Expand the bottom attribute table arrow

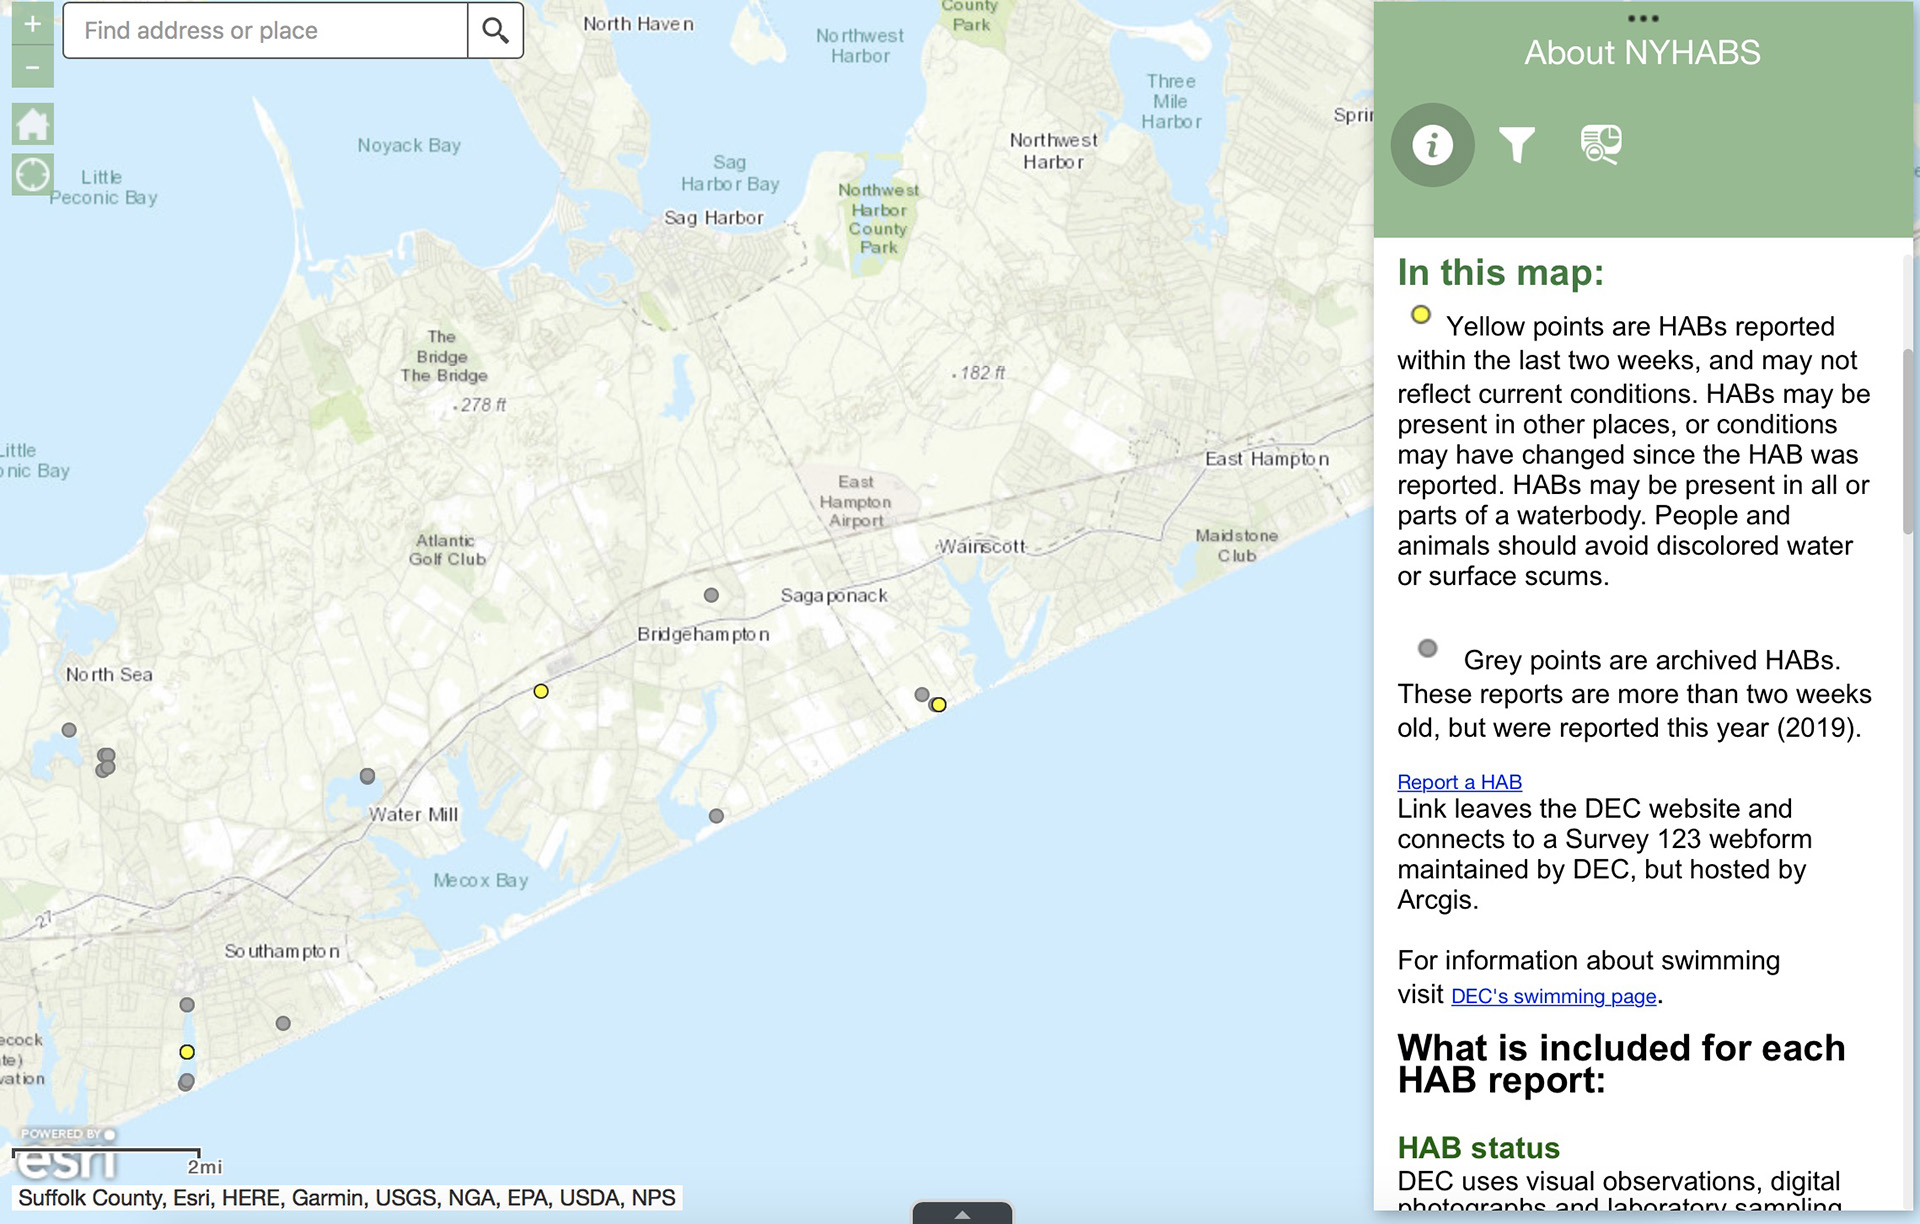[962, 1214]
